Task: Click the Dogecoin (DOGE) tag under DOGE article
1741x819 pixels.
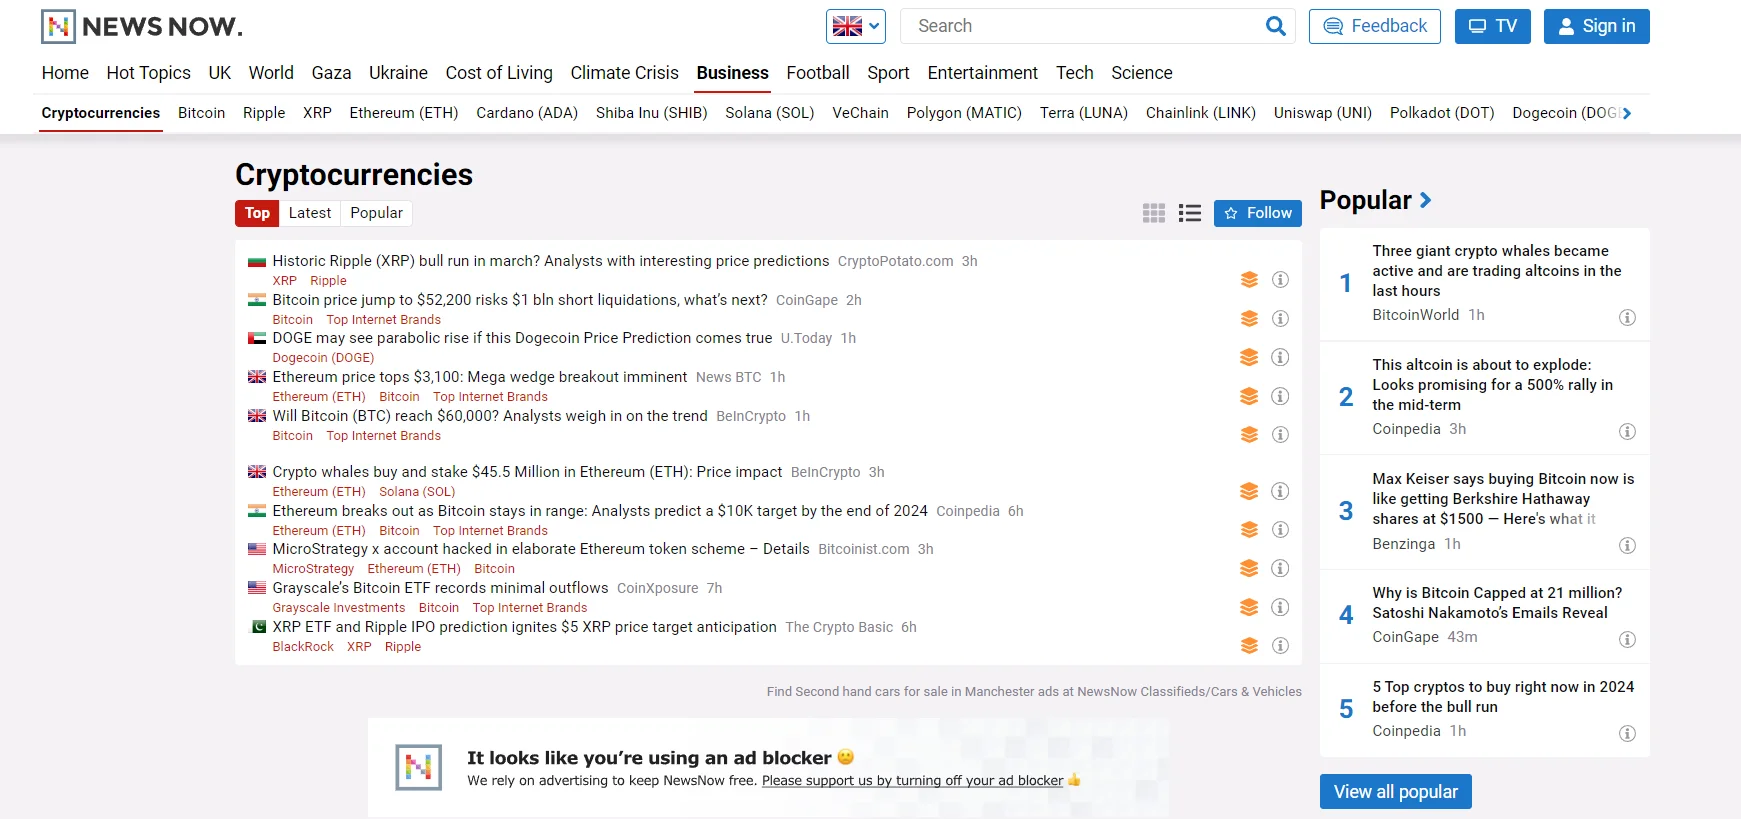Action: pyautogui.click(x=323, y=358)
